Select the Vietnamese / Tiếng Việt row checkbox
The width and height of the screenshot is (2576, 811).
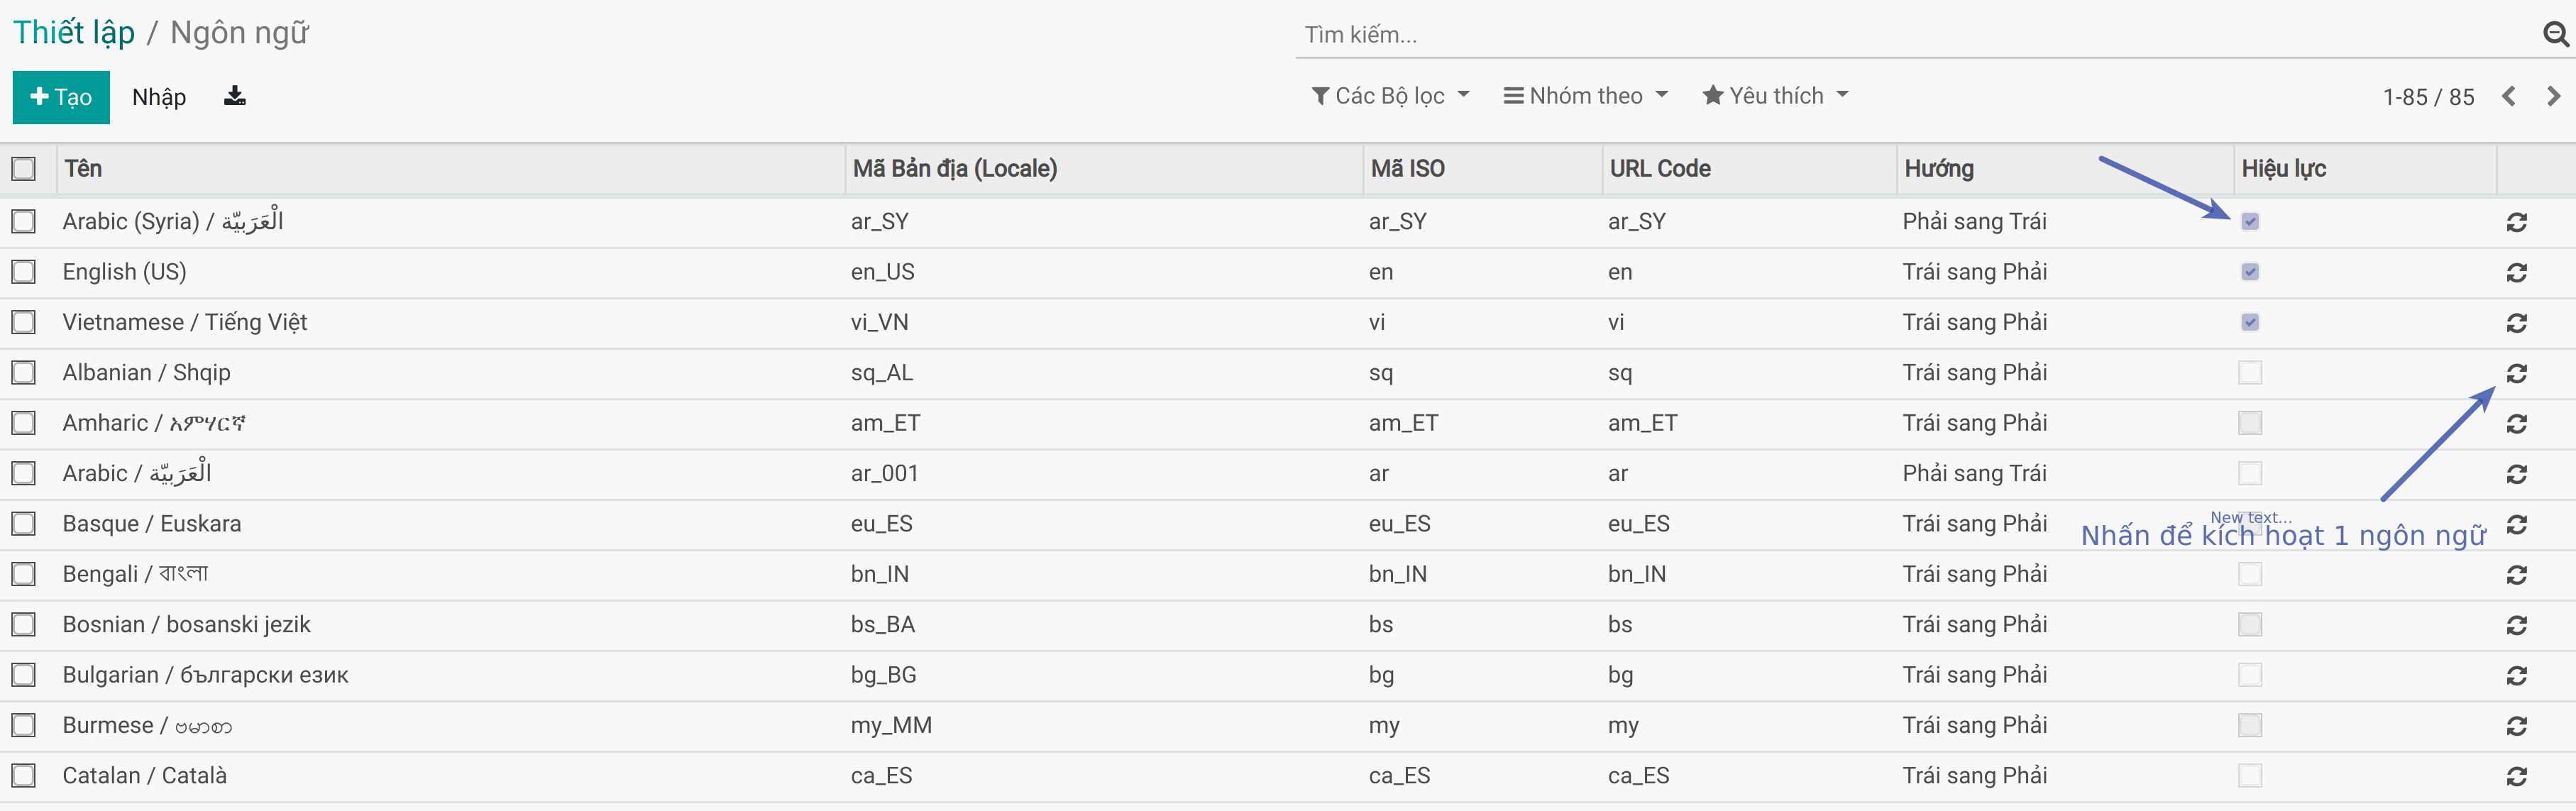[24, 322]
